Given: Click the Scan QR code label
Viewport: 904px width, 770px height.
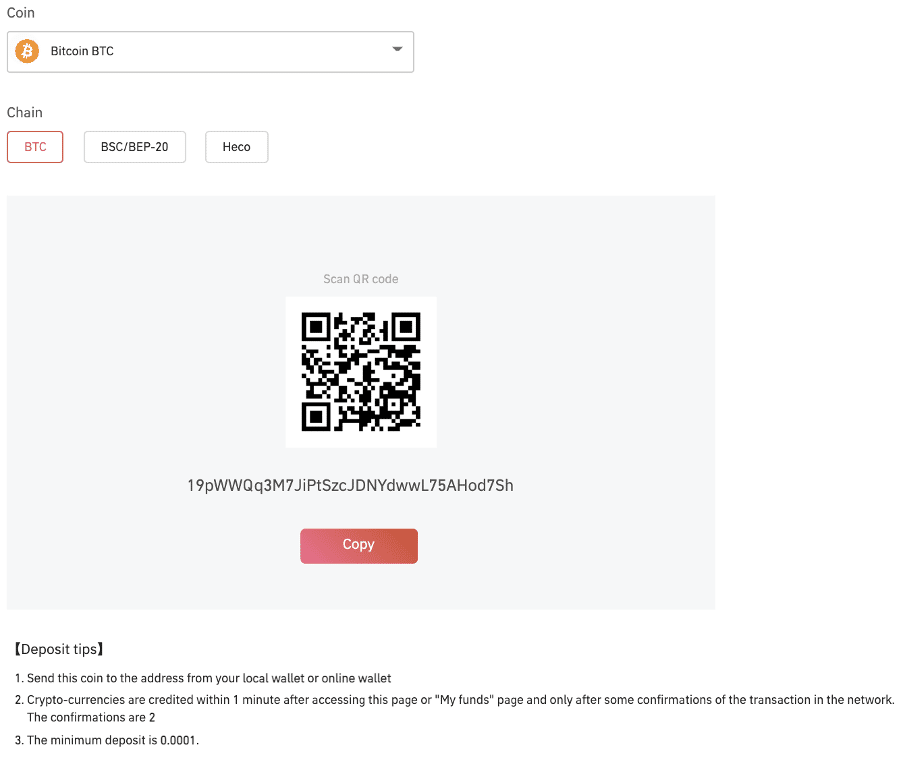Looking at the screenshot, I should pos(361,279).
